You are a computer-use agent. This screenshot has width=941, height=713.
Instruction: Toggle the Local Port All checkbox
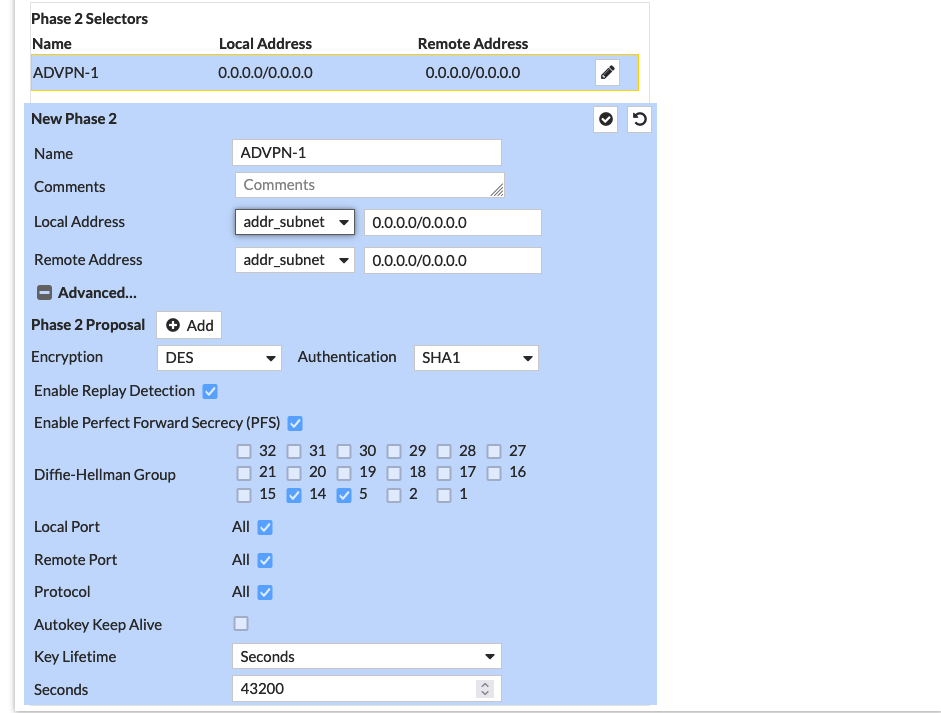coord(265,527)
